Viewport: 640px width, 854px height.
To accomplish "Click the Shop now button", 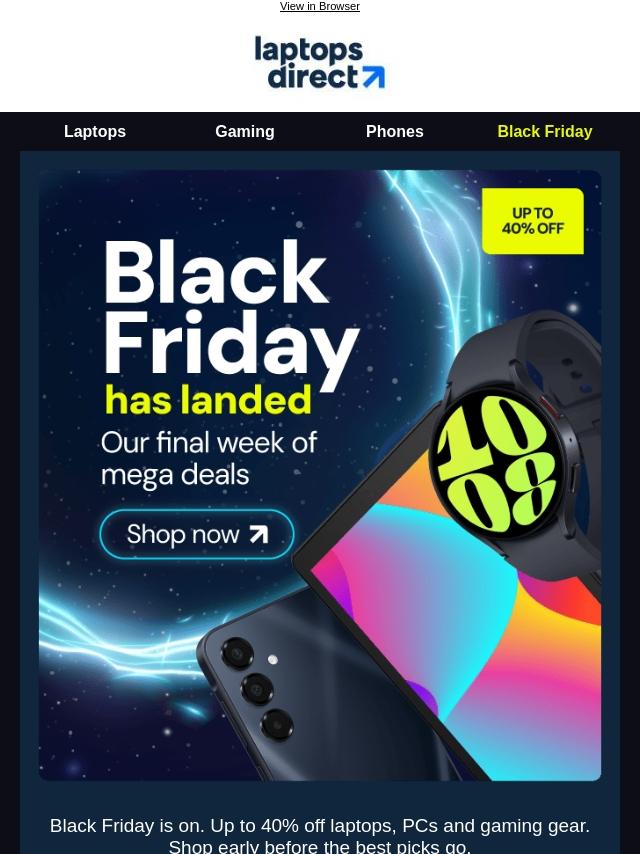I will coord(197,534).
